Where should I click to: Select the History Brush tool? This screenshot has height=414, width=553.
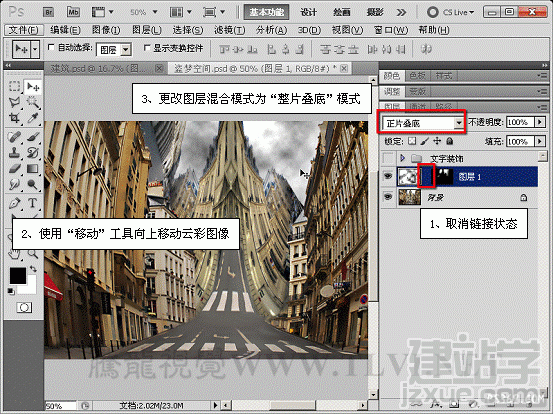pyautogui.click(x=33, y=152)
